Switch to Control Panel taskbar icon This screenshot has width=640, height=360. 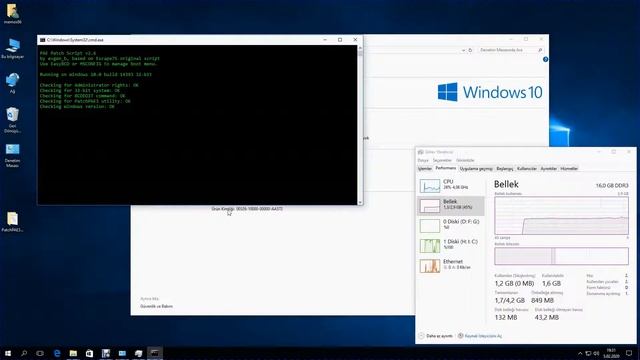(122, 353)
